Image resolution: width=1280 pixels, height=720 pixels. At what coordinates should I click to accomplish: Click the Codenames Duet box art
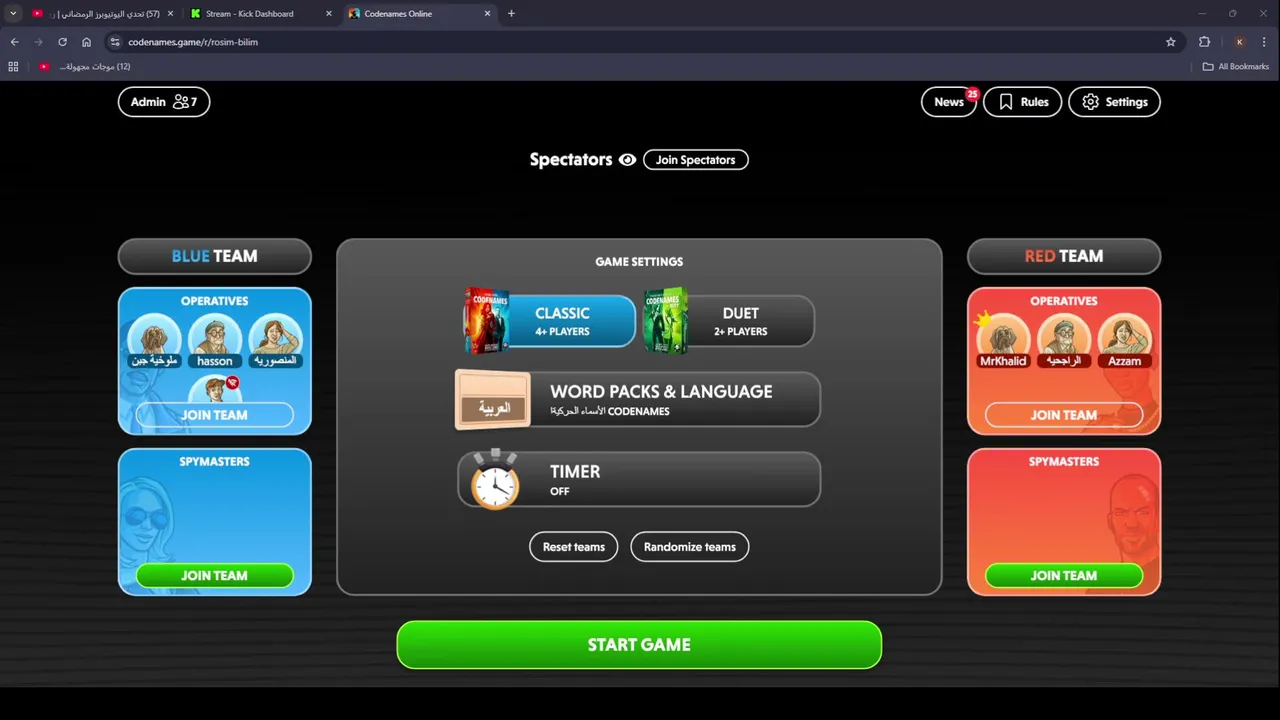pyautogui.click(x=665, y=321)
